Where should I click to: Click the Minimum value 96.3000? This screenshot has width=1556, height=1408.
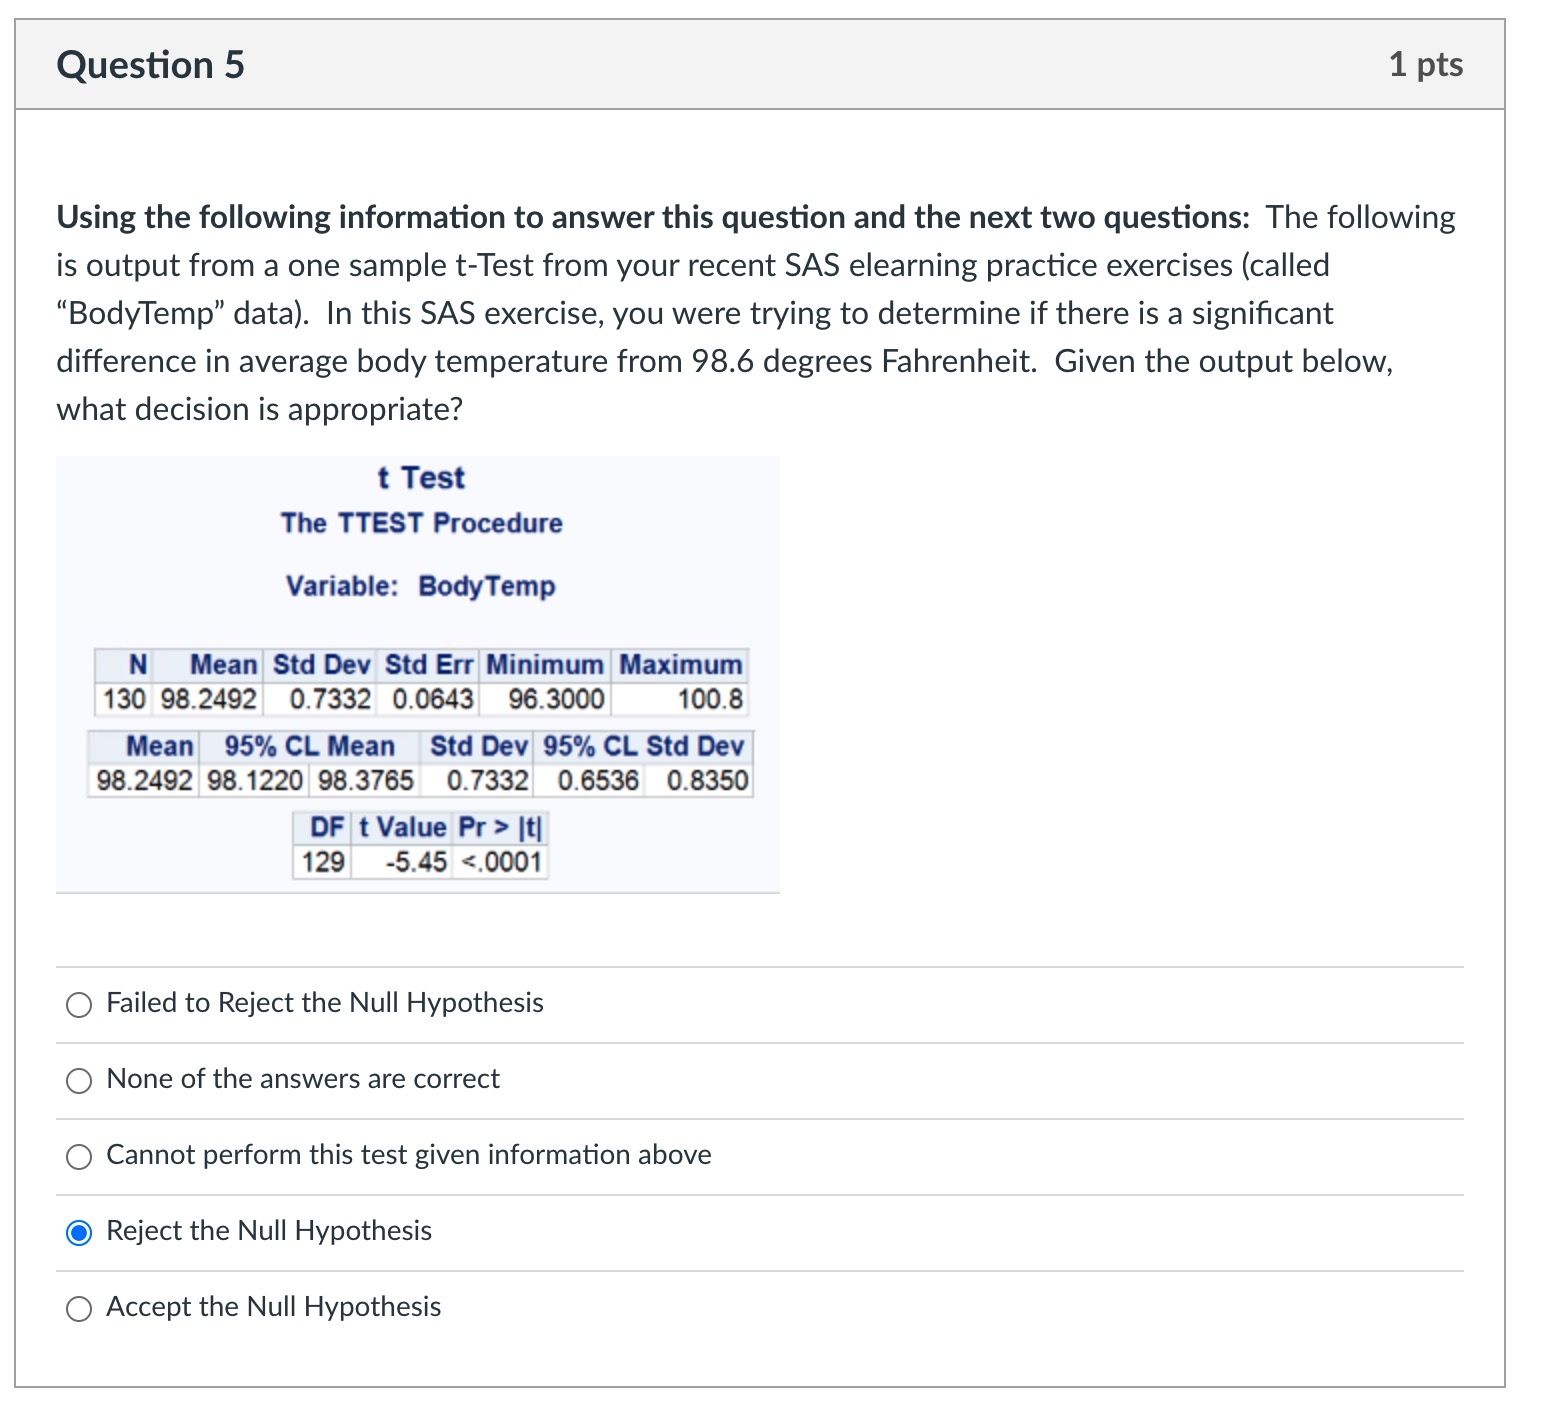549,698
